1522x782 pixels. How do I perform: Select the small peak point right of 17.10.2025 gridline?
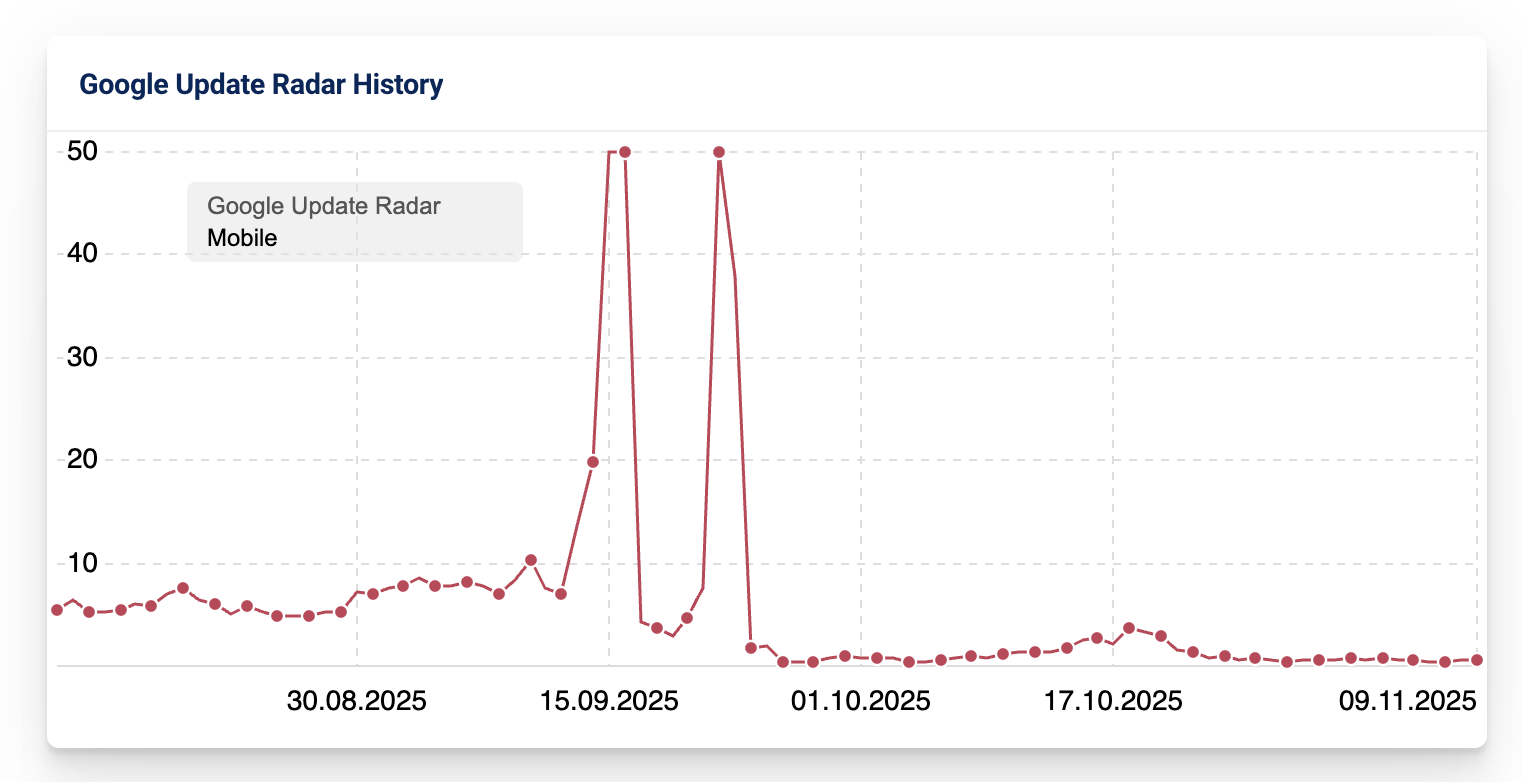pos(1129,628)
